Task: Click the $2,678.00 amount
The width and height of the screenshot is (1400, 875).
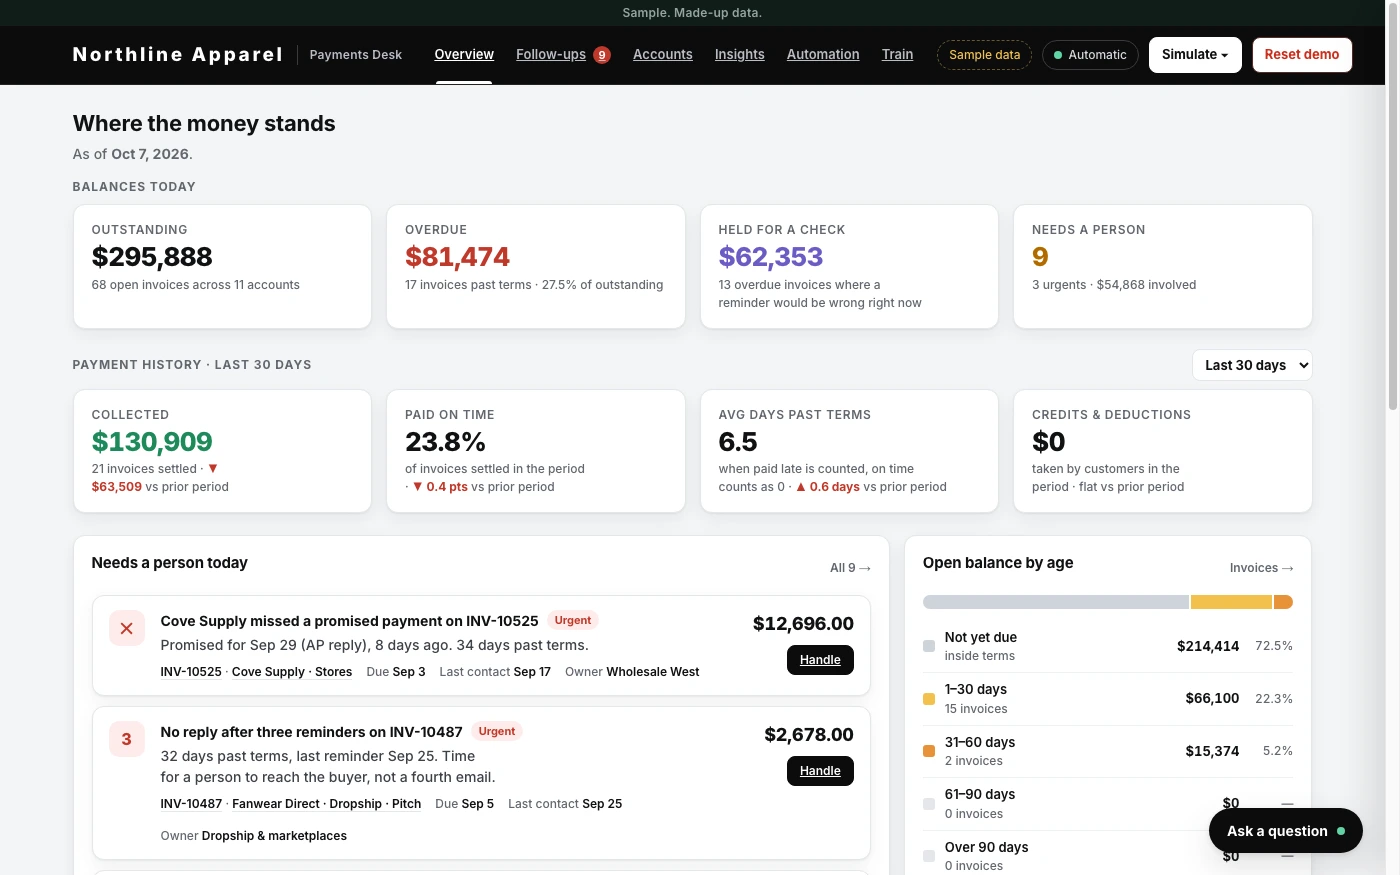Action: [x=809, y=735]
